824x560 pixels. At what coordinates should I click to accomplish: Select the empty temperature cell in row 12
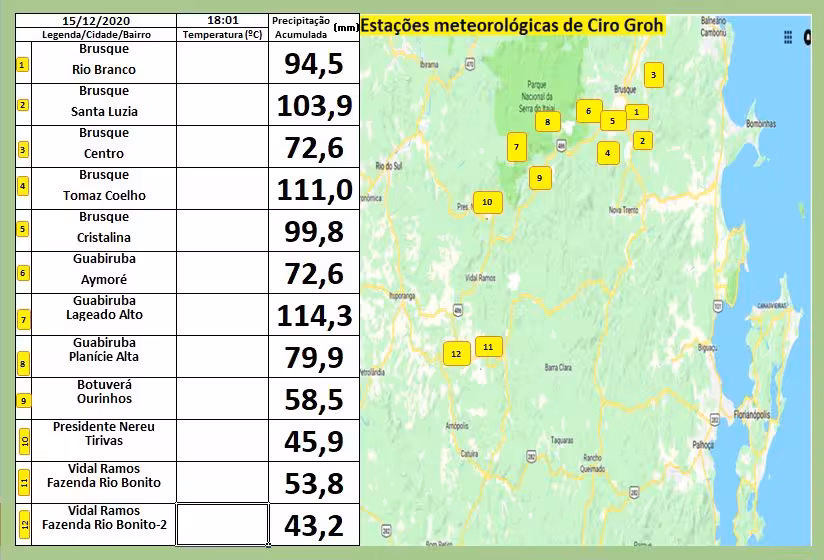coord(222,524)
